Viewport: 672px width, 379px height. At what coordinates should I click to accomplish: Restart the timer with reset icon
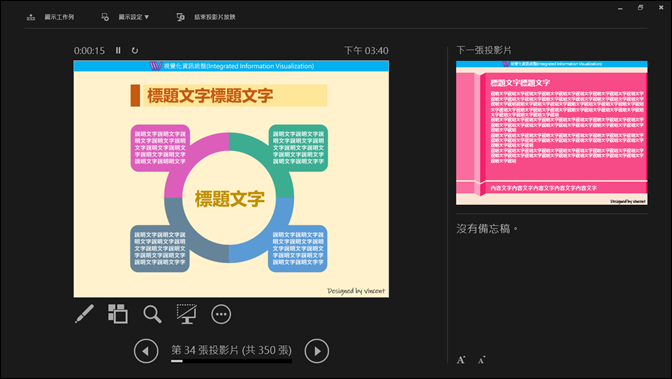click(135, 51)
